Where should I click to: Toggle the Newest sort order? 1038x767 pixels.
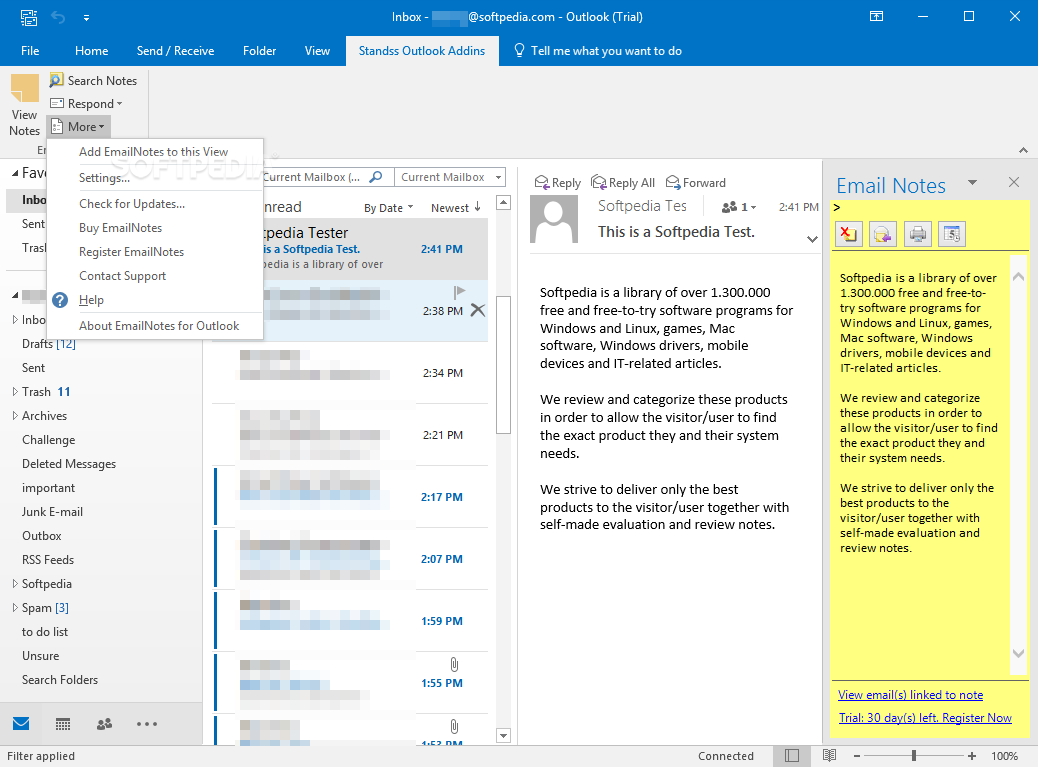pos(456,208)
